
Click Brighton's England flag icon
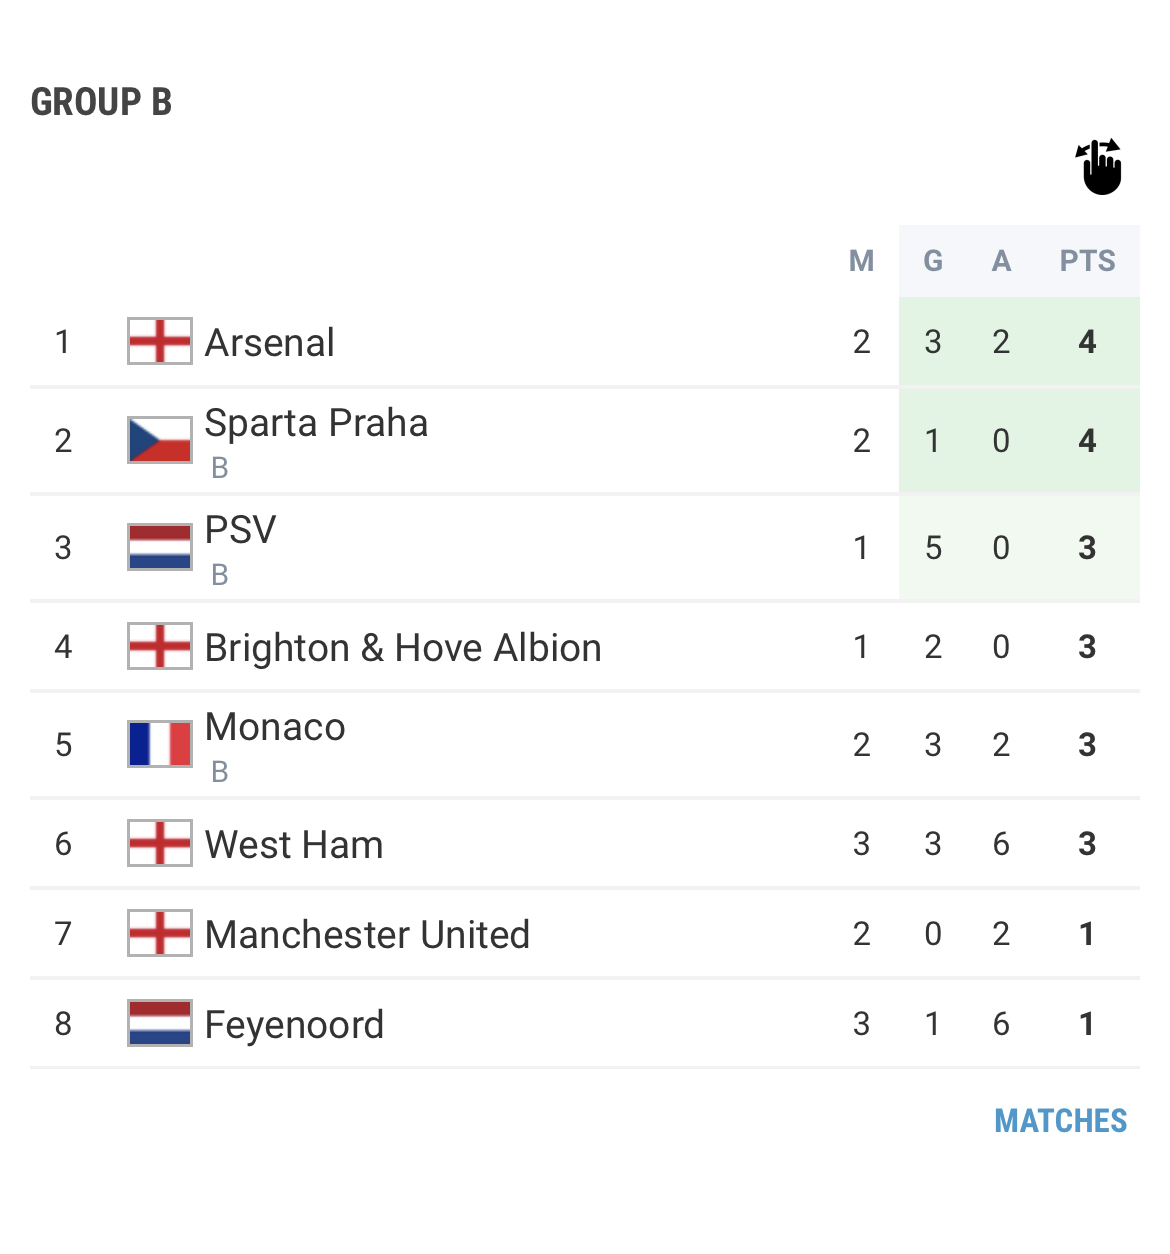coord(160,646)
